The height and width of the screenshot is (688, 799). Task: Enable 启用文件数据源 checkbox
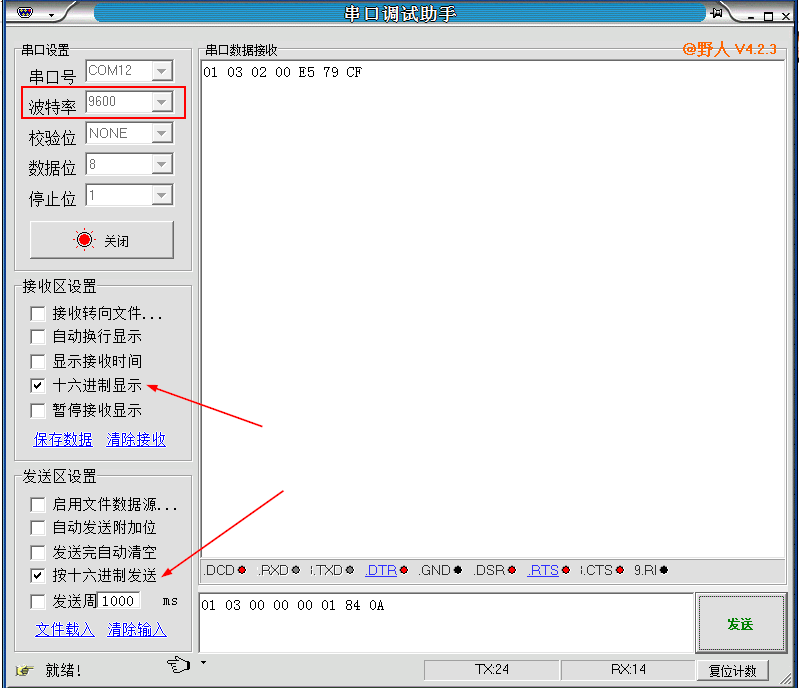pyautogui.click(x=38, y=505)
